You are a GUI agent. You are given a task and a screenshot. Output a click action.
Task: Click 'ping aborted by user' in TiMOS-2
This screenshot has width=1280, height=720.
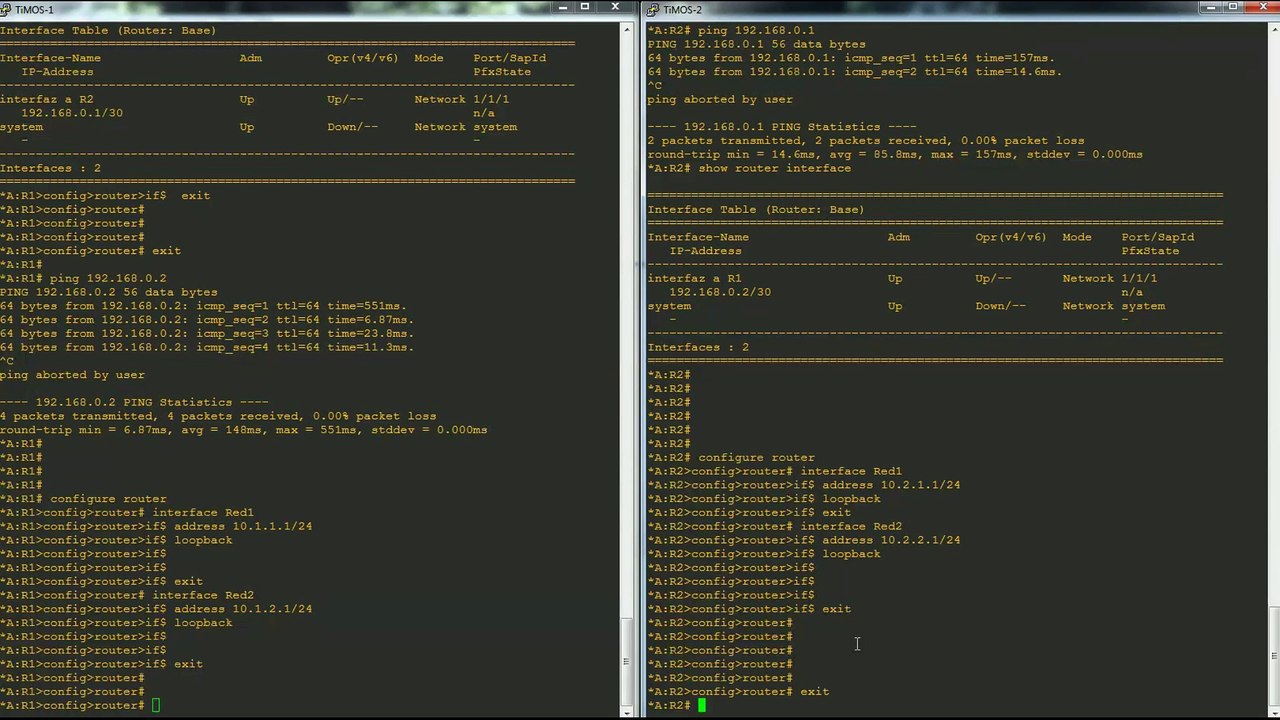click(720, 99)
